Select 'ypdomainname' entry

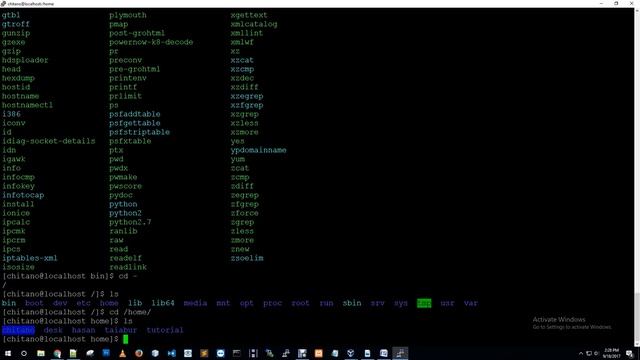[x=258, y=150]
